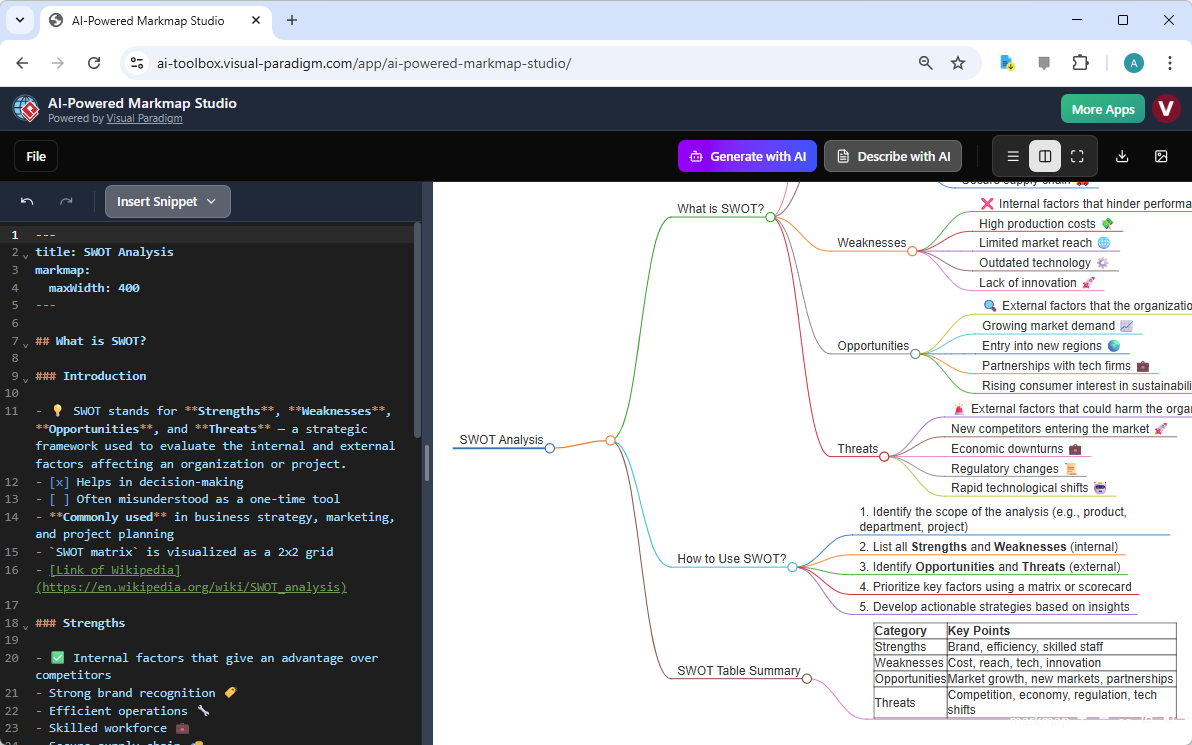Export the mind map as an image

point(1162,156)
